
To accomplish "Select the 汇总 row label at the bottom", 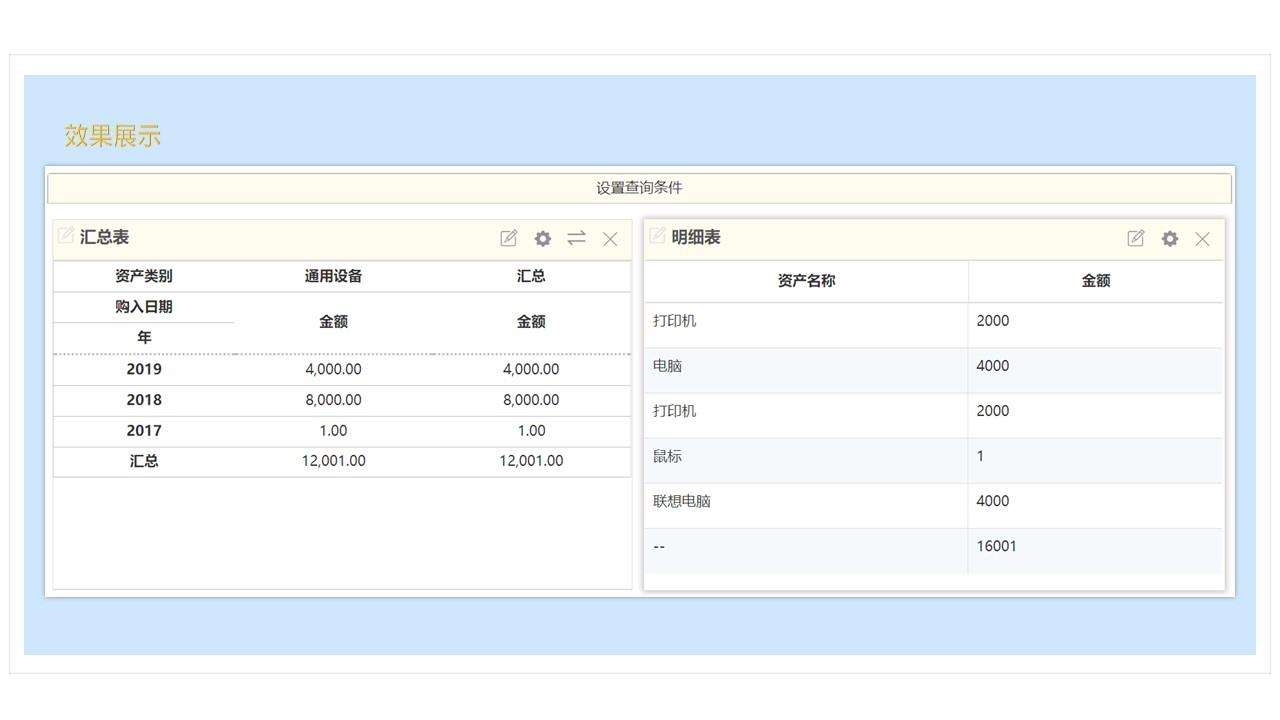I will coord(144,461).
